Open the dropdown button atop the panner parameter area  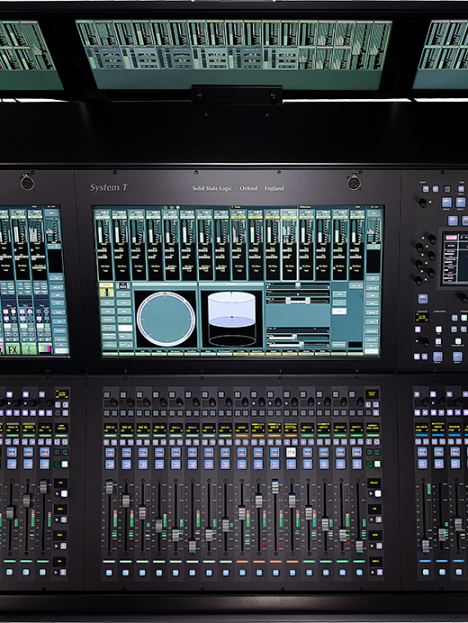coord(355,286)
